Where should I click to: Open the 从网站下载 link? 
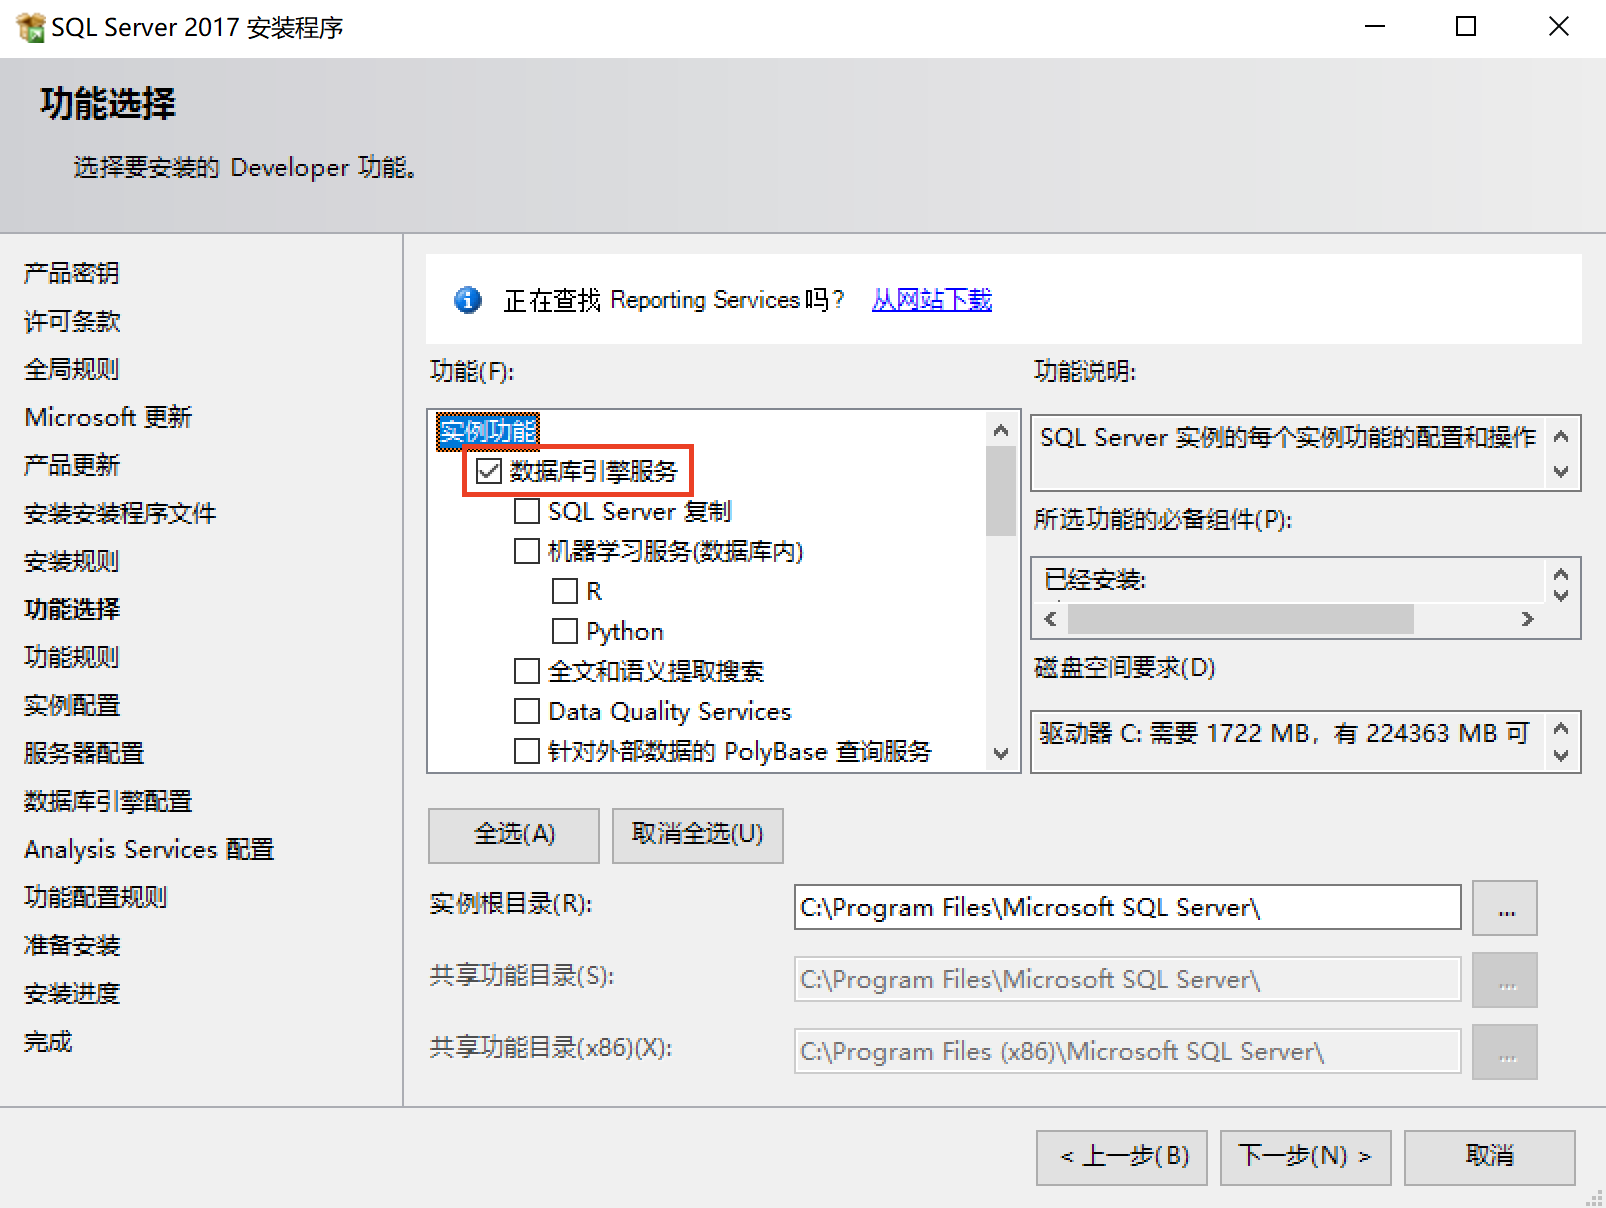(x=930, y=300)
